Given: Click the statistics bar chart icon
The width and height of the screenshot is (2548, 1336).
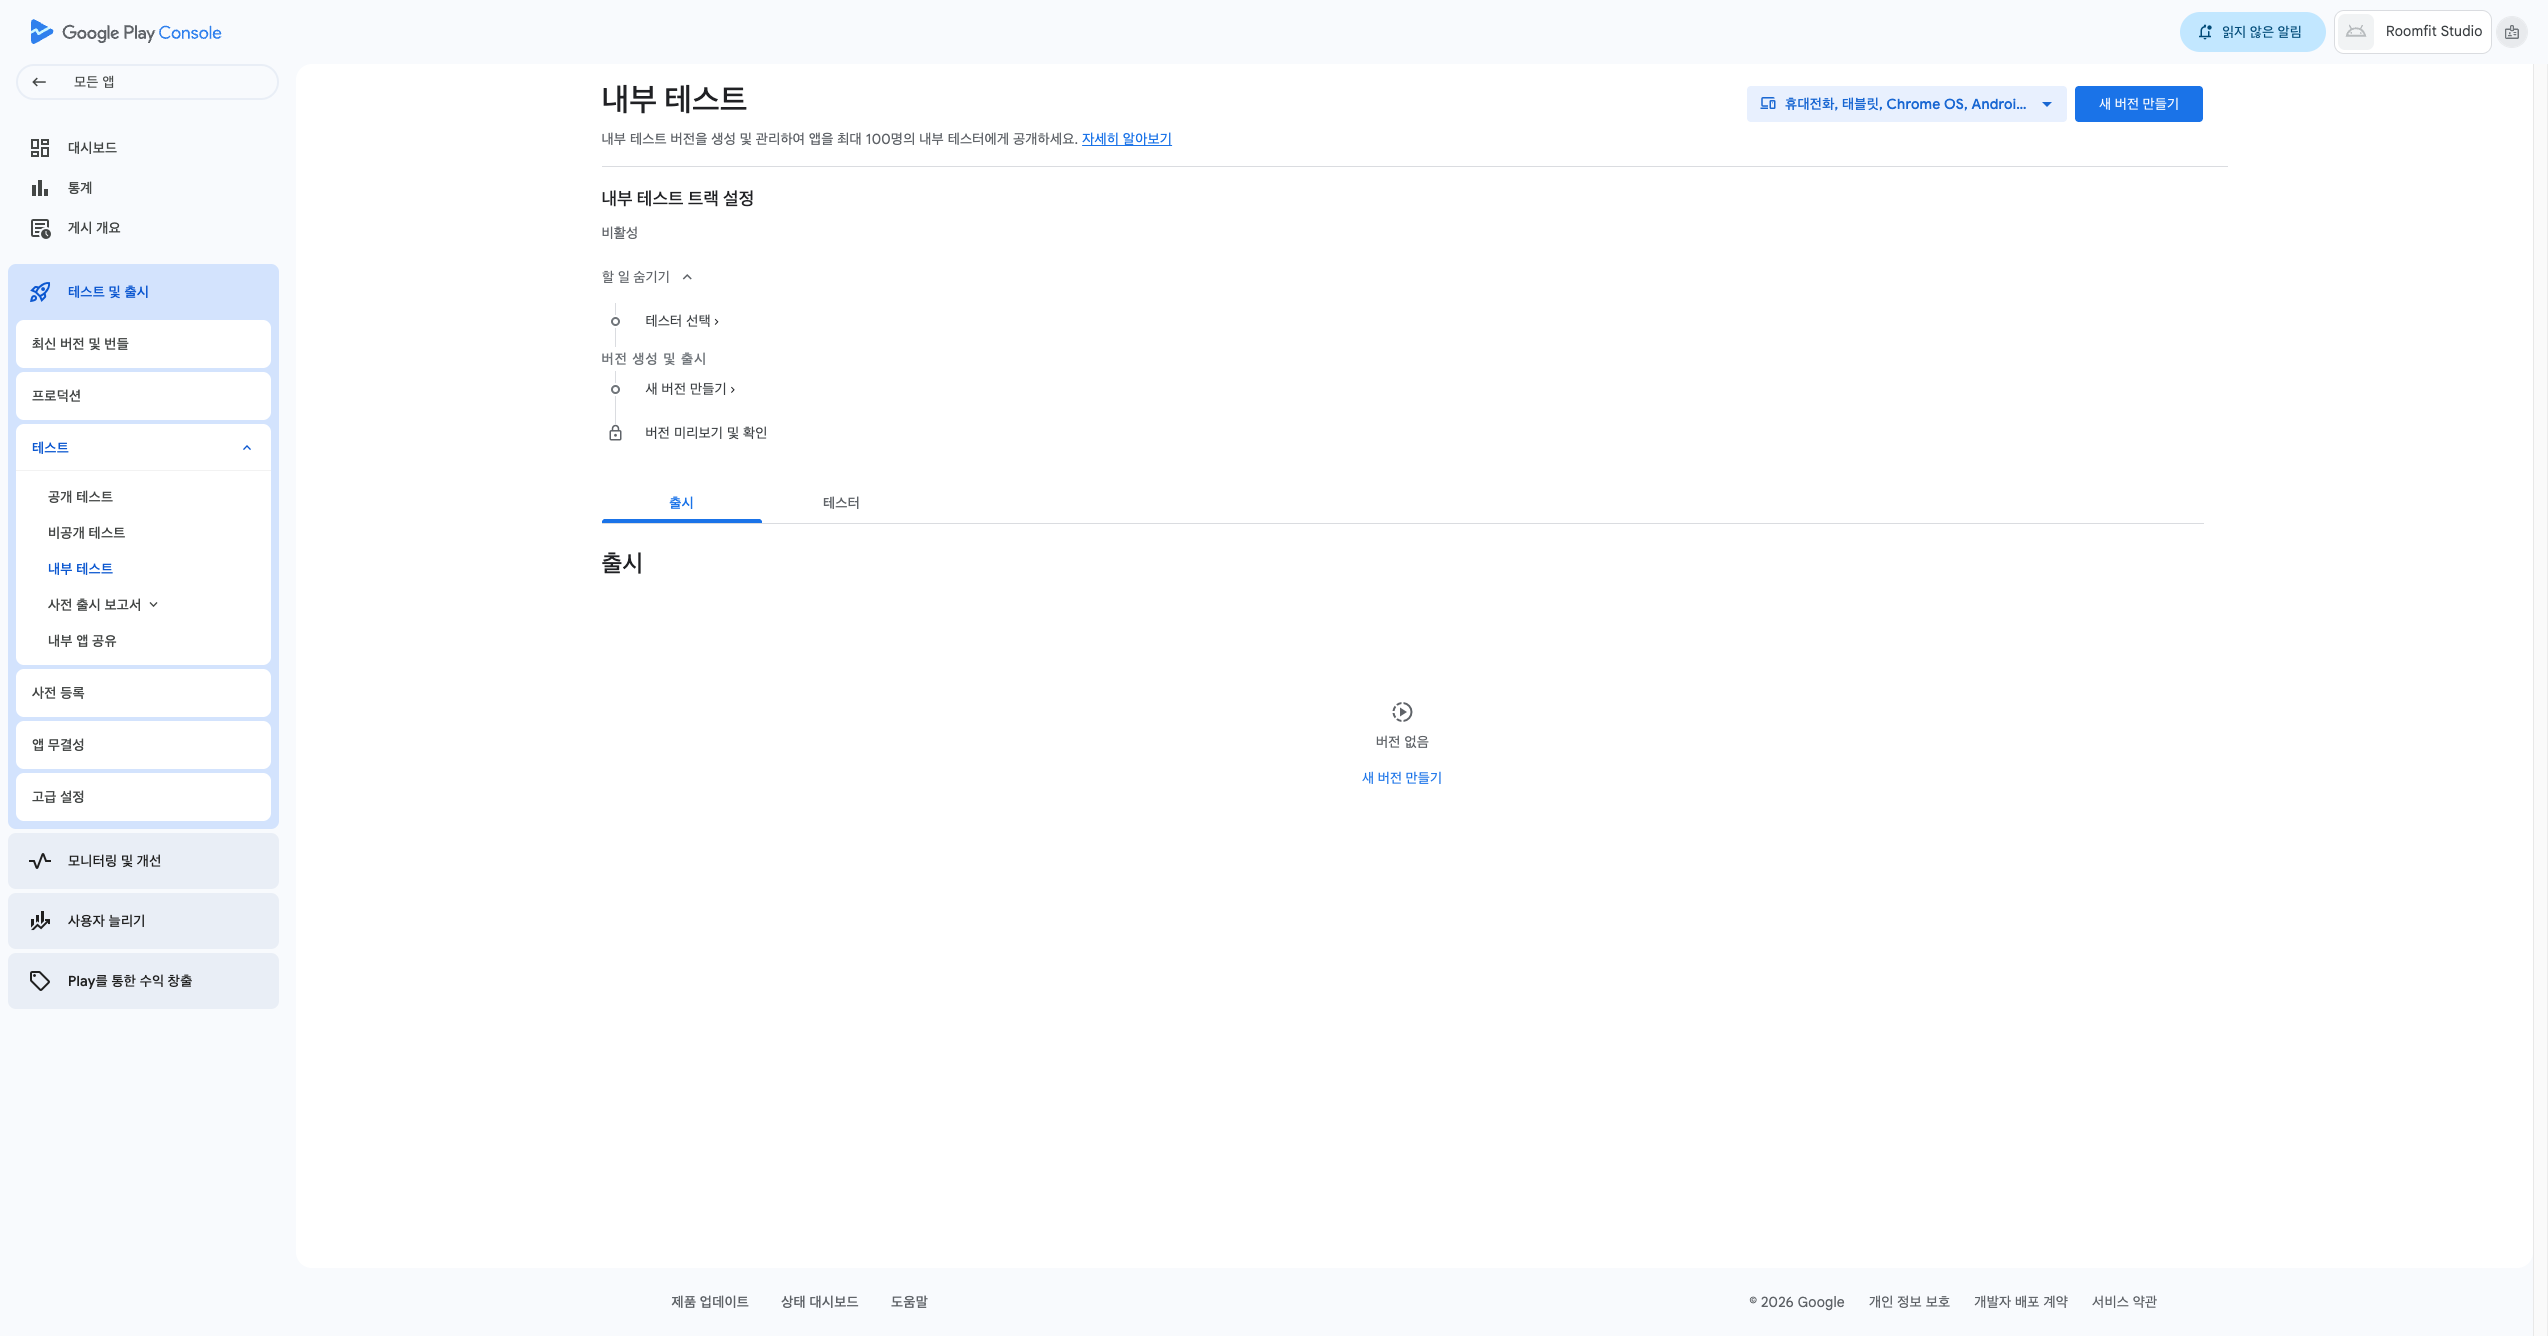Looking at the screenshot, I should [x=40, y=188].
